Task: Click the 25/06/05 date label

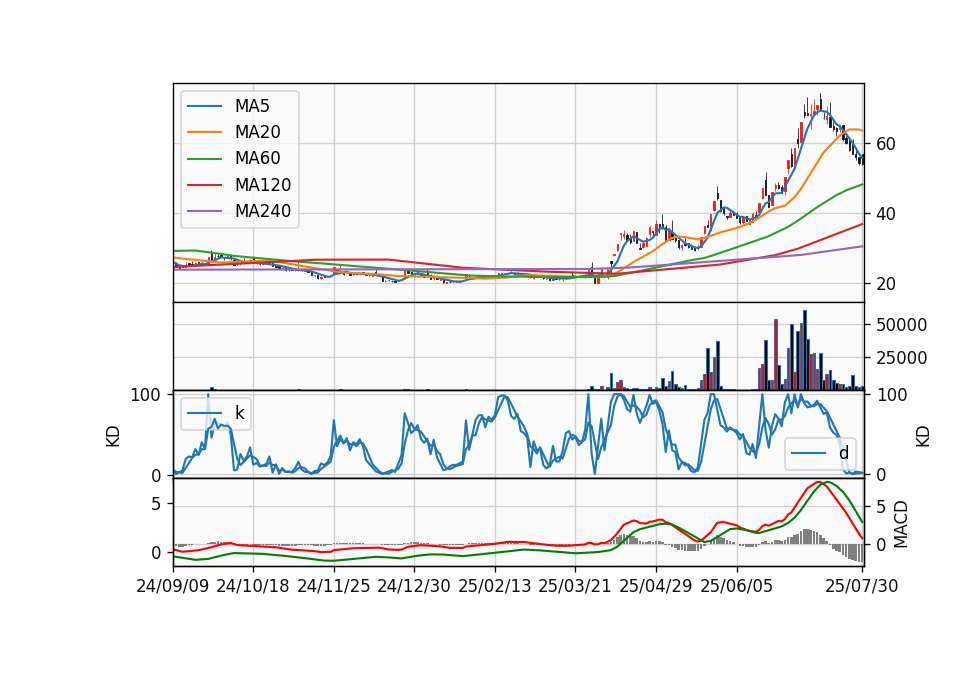Action: pos(737,586)
